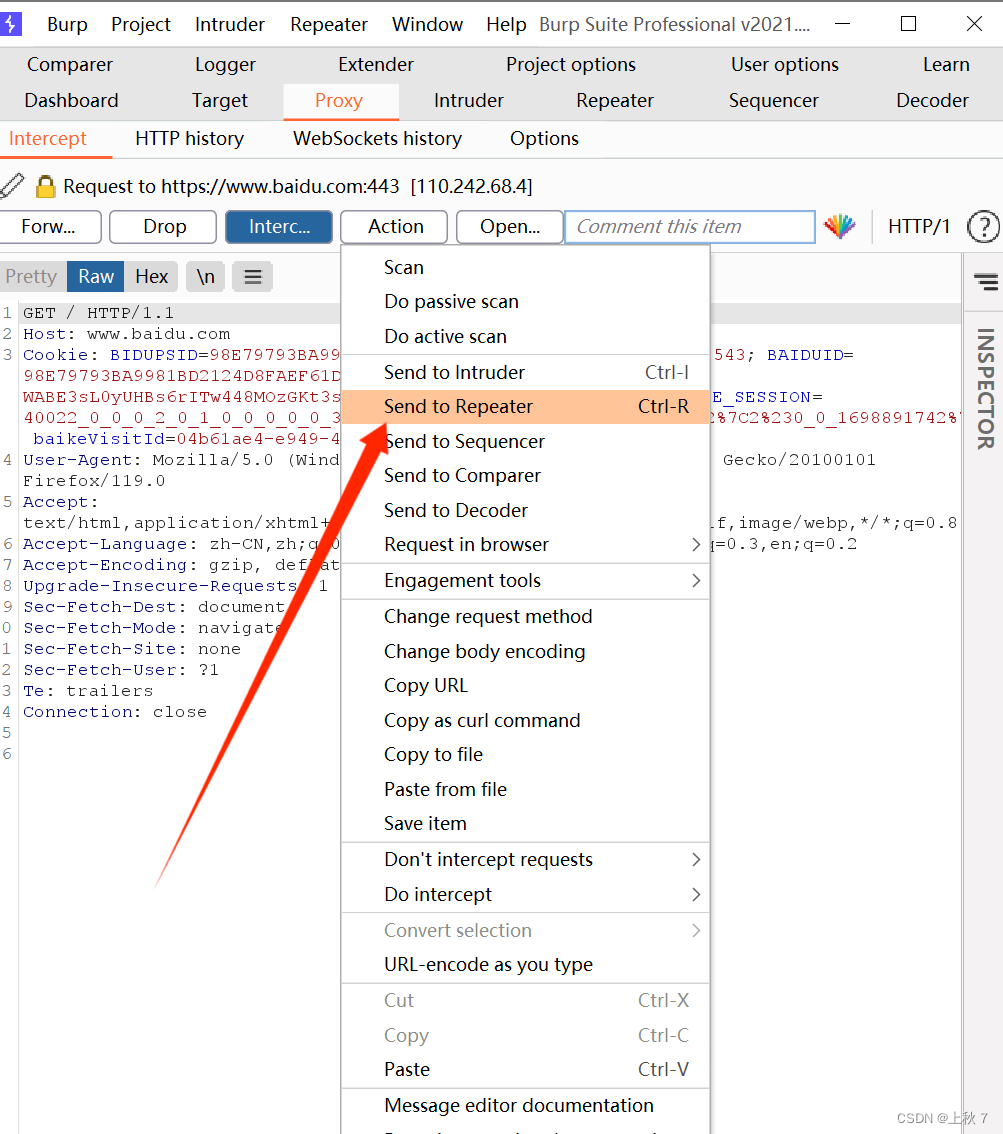Click the Burp Suite lightning logo icon
The height and width of the screenshot is (1134, 1003).
point(10,23)
